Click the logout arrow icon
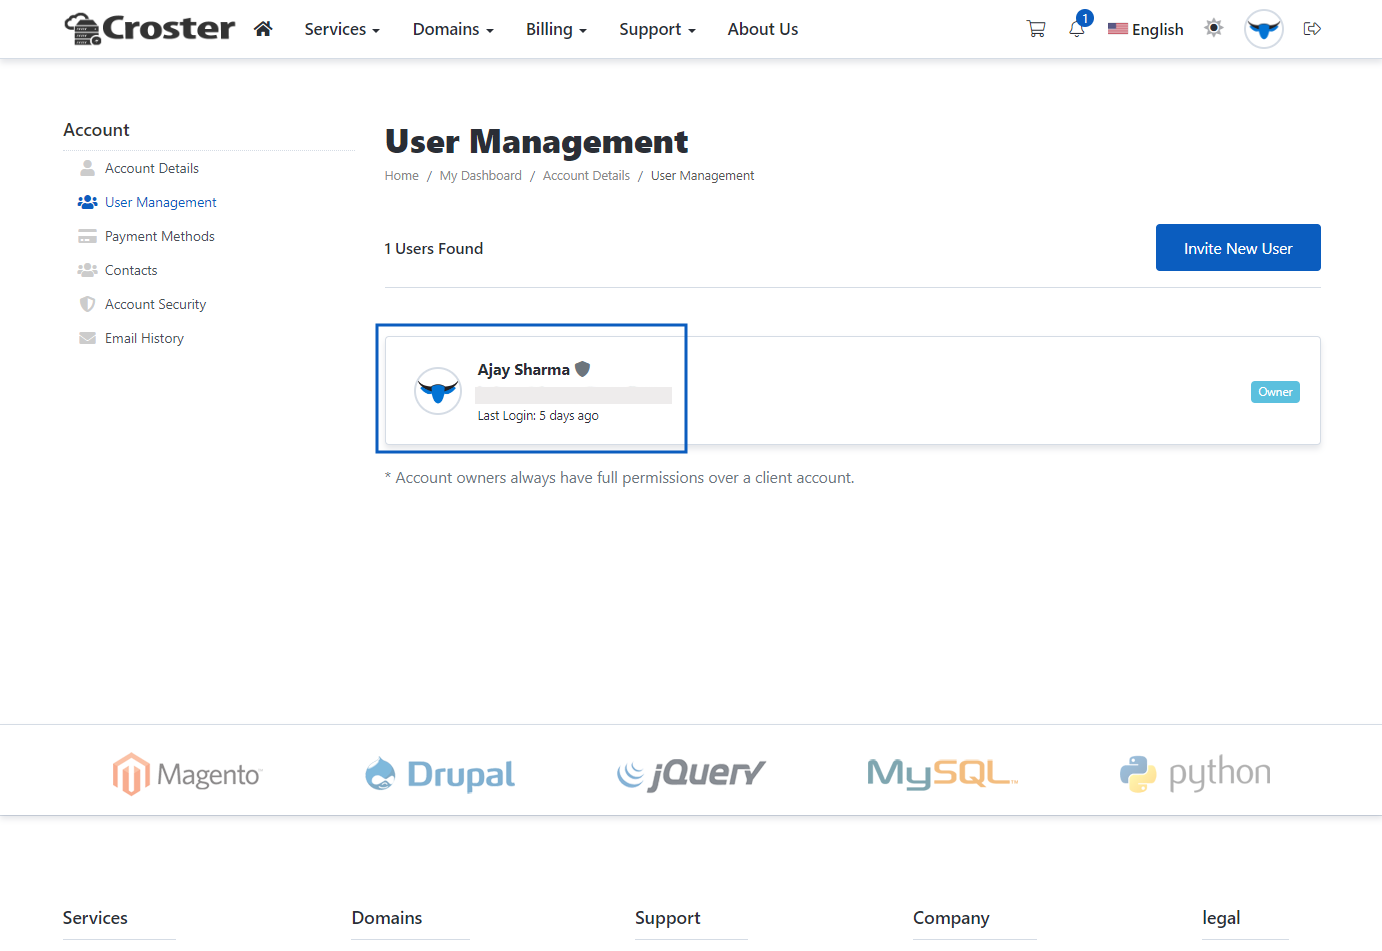The image size is (1382, 951). [x=1312, y=29]
